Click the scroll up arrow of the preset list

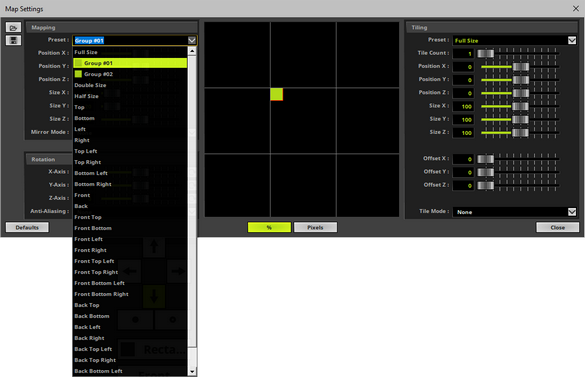coord(192,51)
